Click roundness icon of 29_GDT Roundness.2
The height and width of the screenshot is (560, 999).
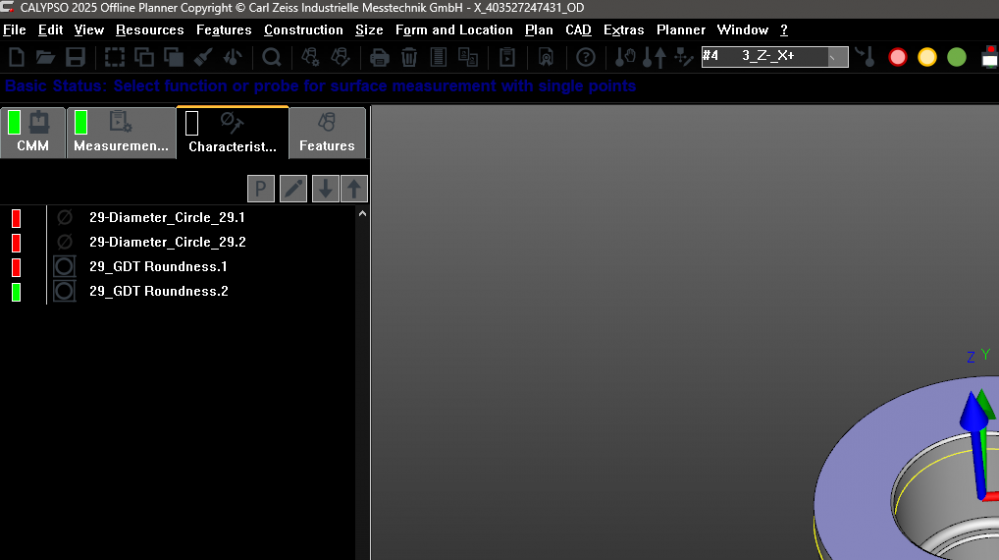(64, 291)
